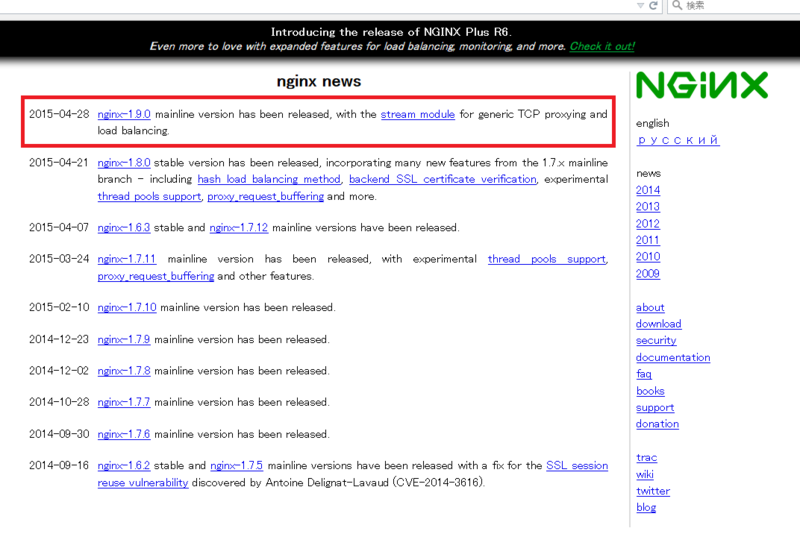
Task: Open proxy request buffering link in 2015-03-24 entry
Action: (x=156, y=276)
